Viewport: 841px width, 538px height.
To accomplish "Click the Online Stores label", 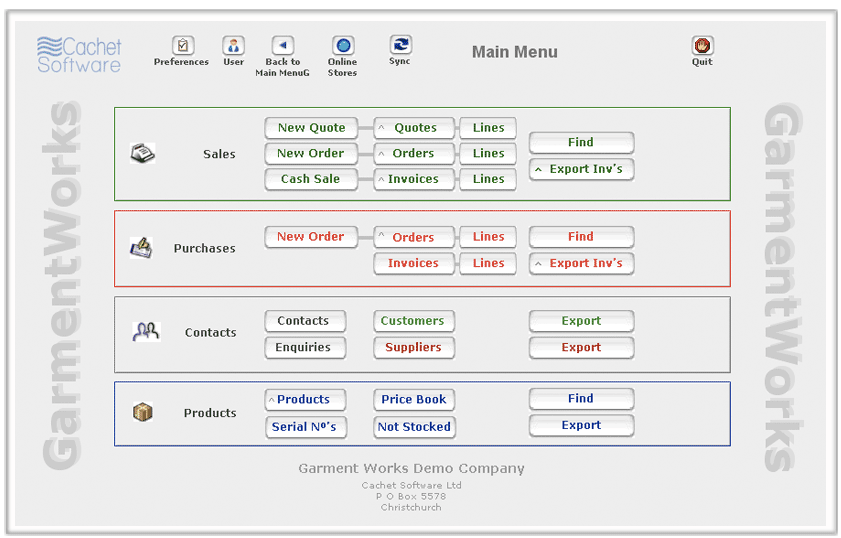I will tap(343, 67).
